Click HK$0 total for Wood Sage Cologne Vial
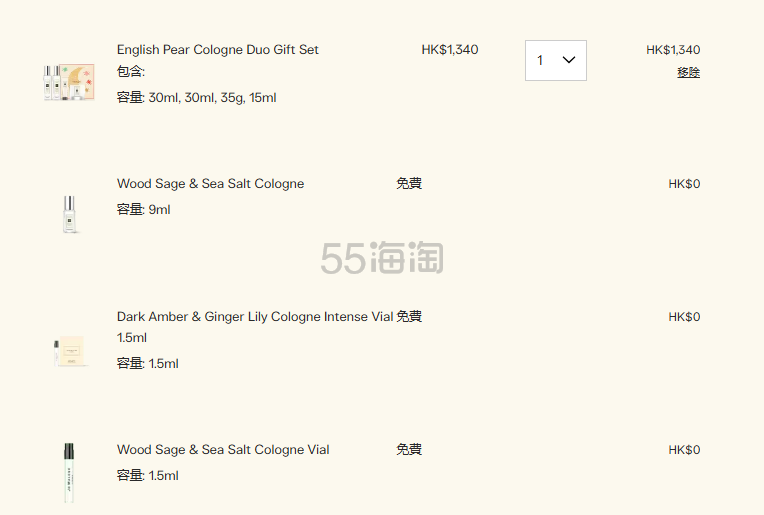This screenshot has width=764, height=515. pos(684,450)
